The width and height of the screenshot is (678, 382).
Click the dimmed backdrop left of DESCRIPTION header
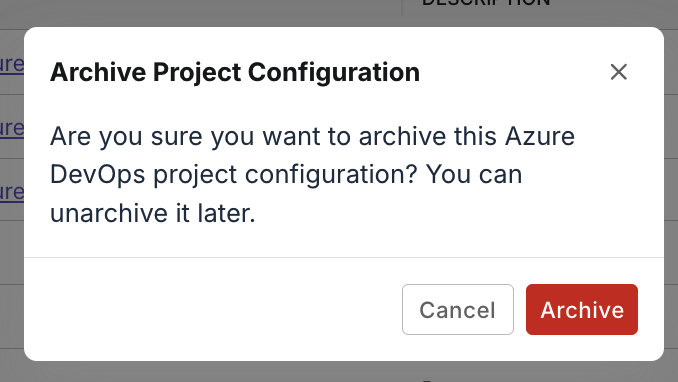(x=201, y=11)
